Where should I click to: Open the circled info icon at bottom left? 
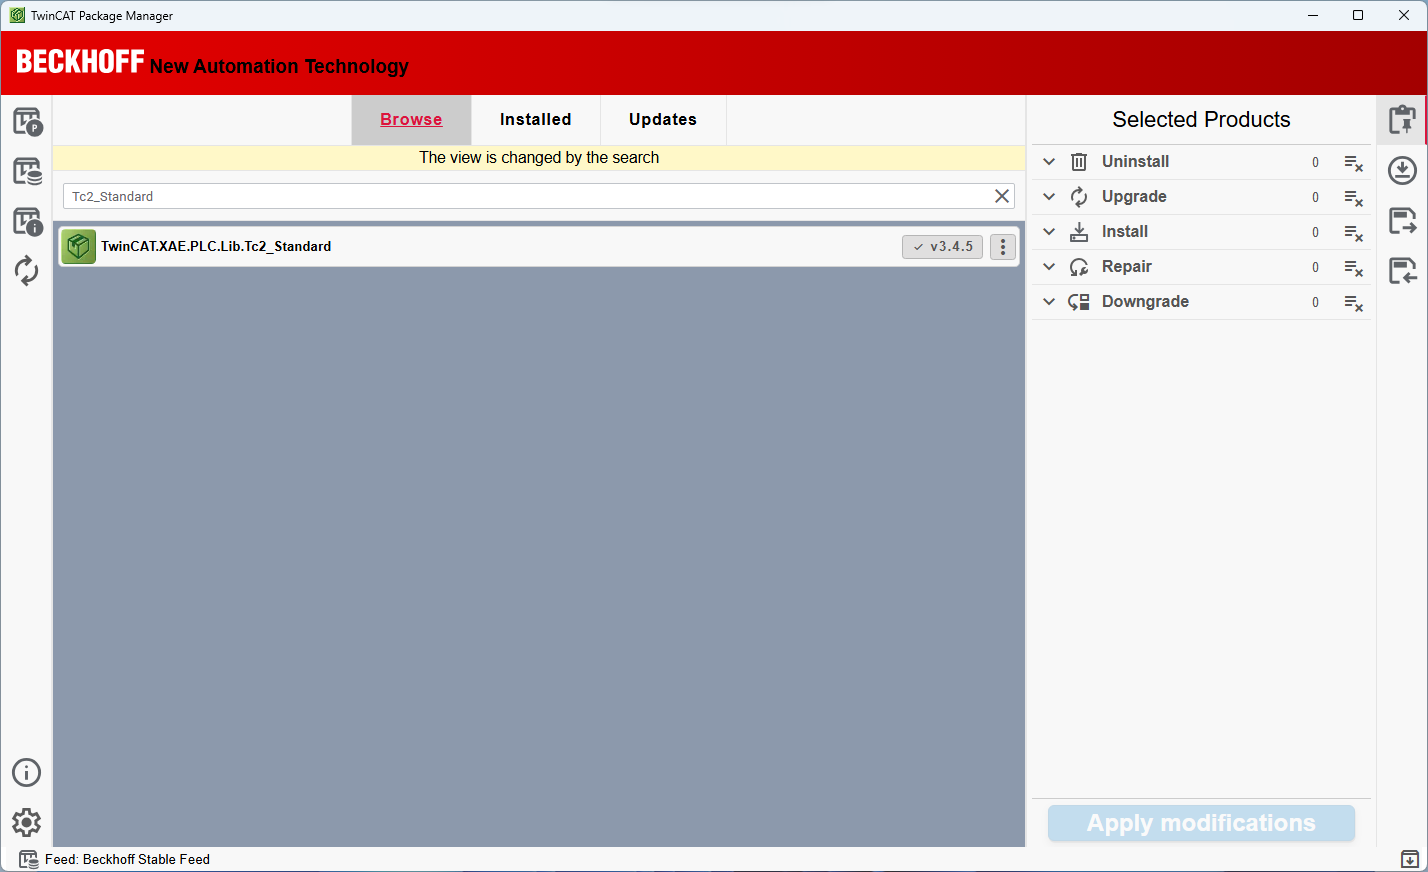[x=27, y=772]
